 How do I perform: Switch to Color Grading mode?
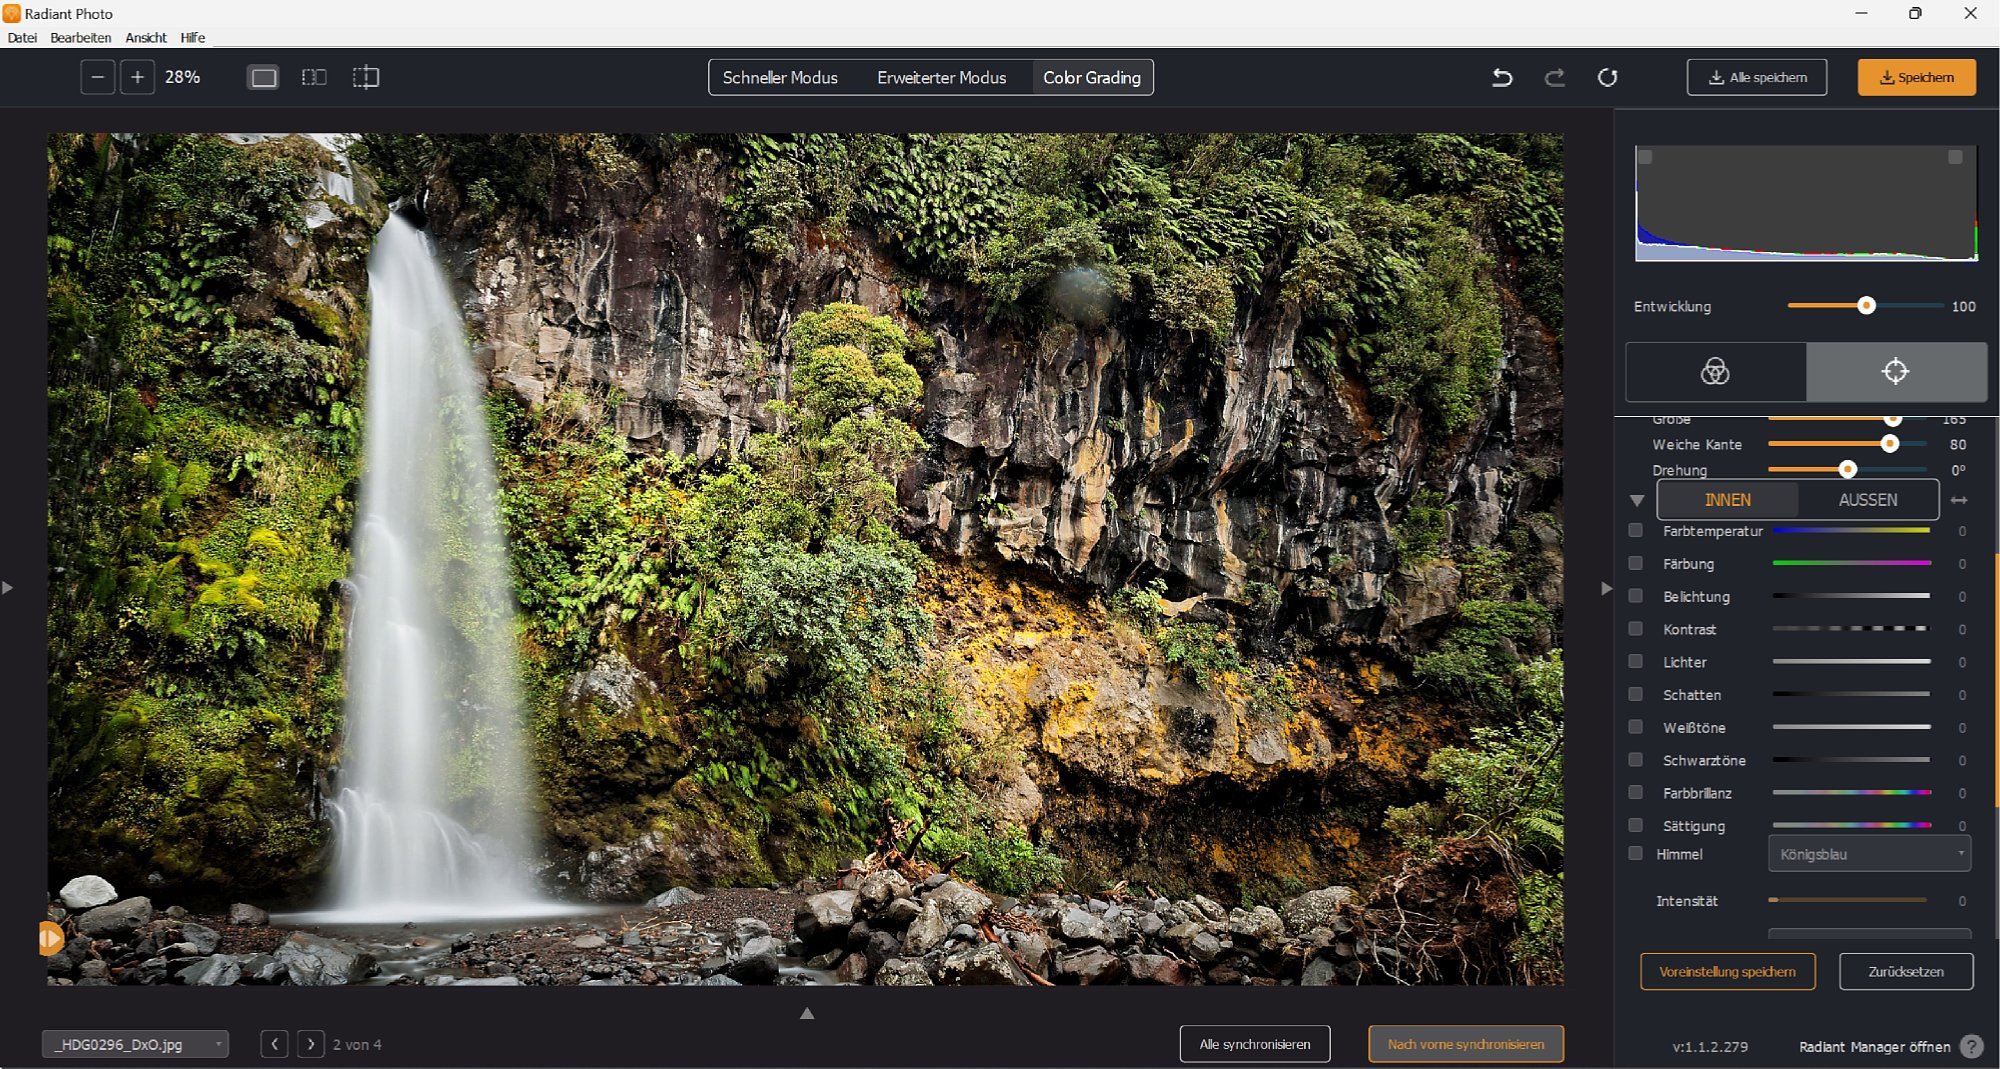(x=1092, y=77)
